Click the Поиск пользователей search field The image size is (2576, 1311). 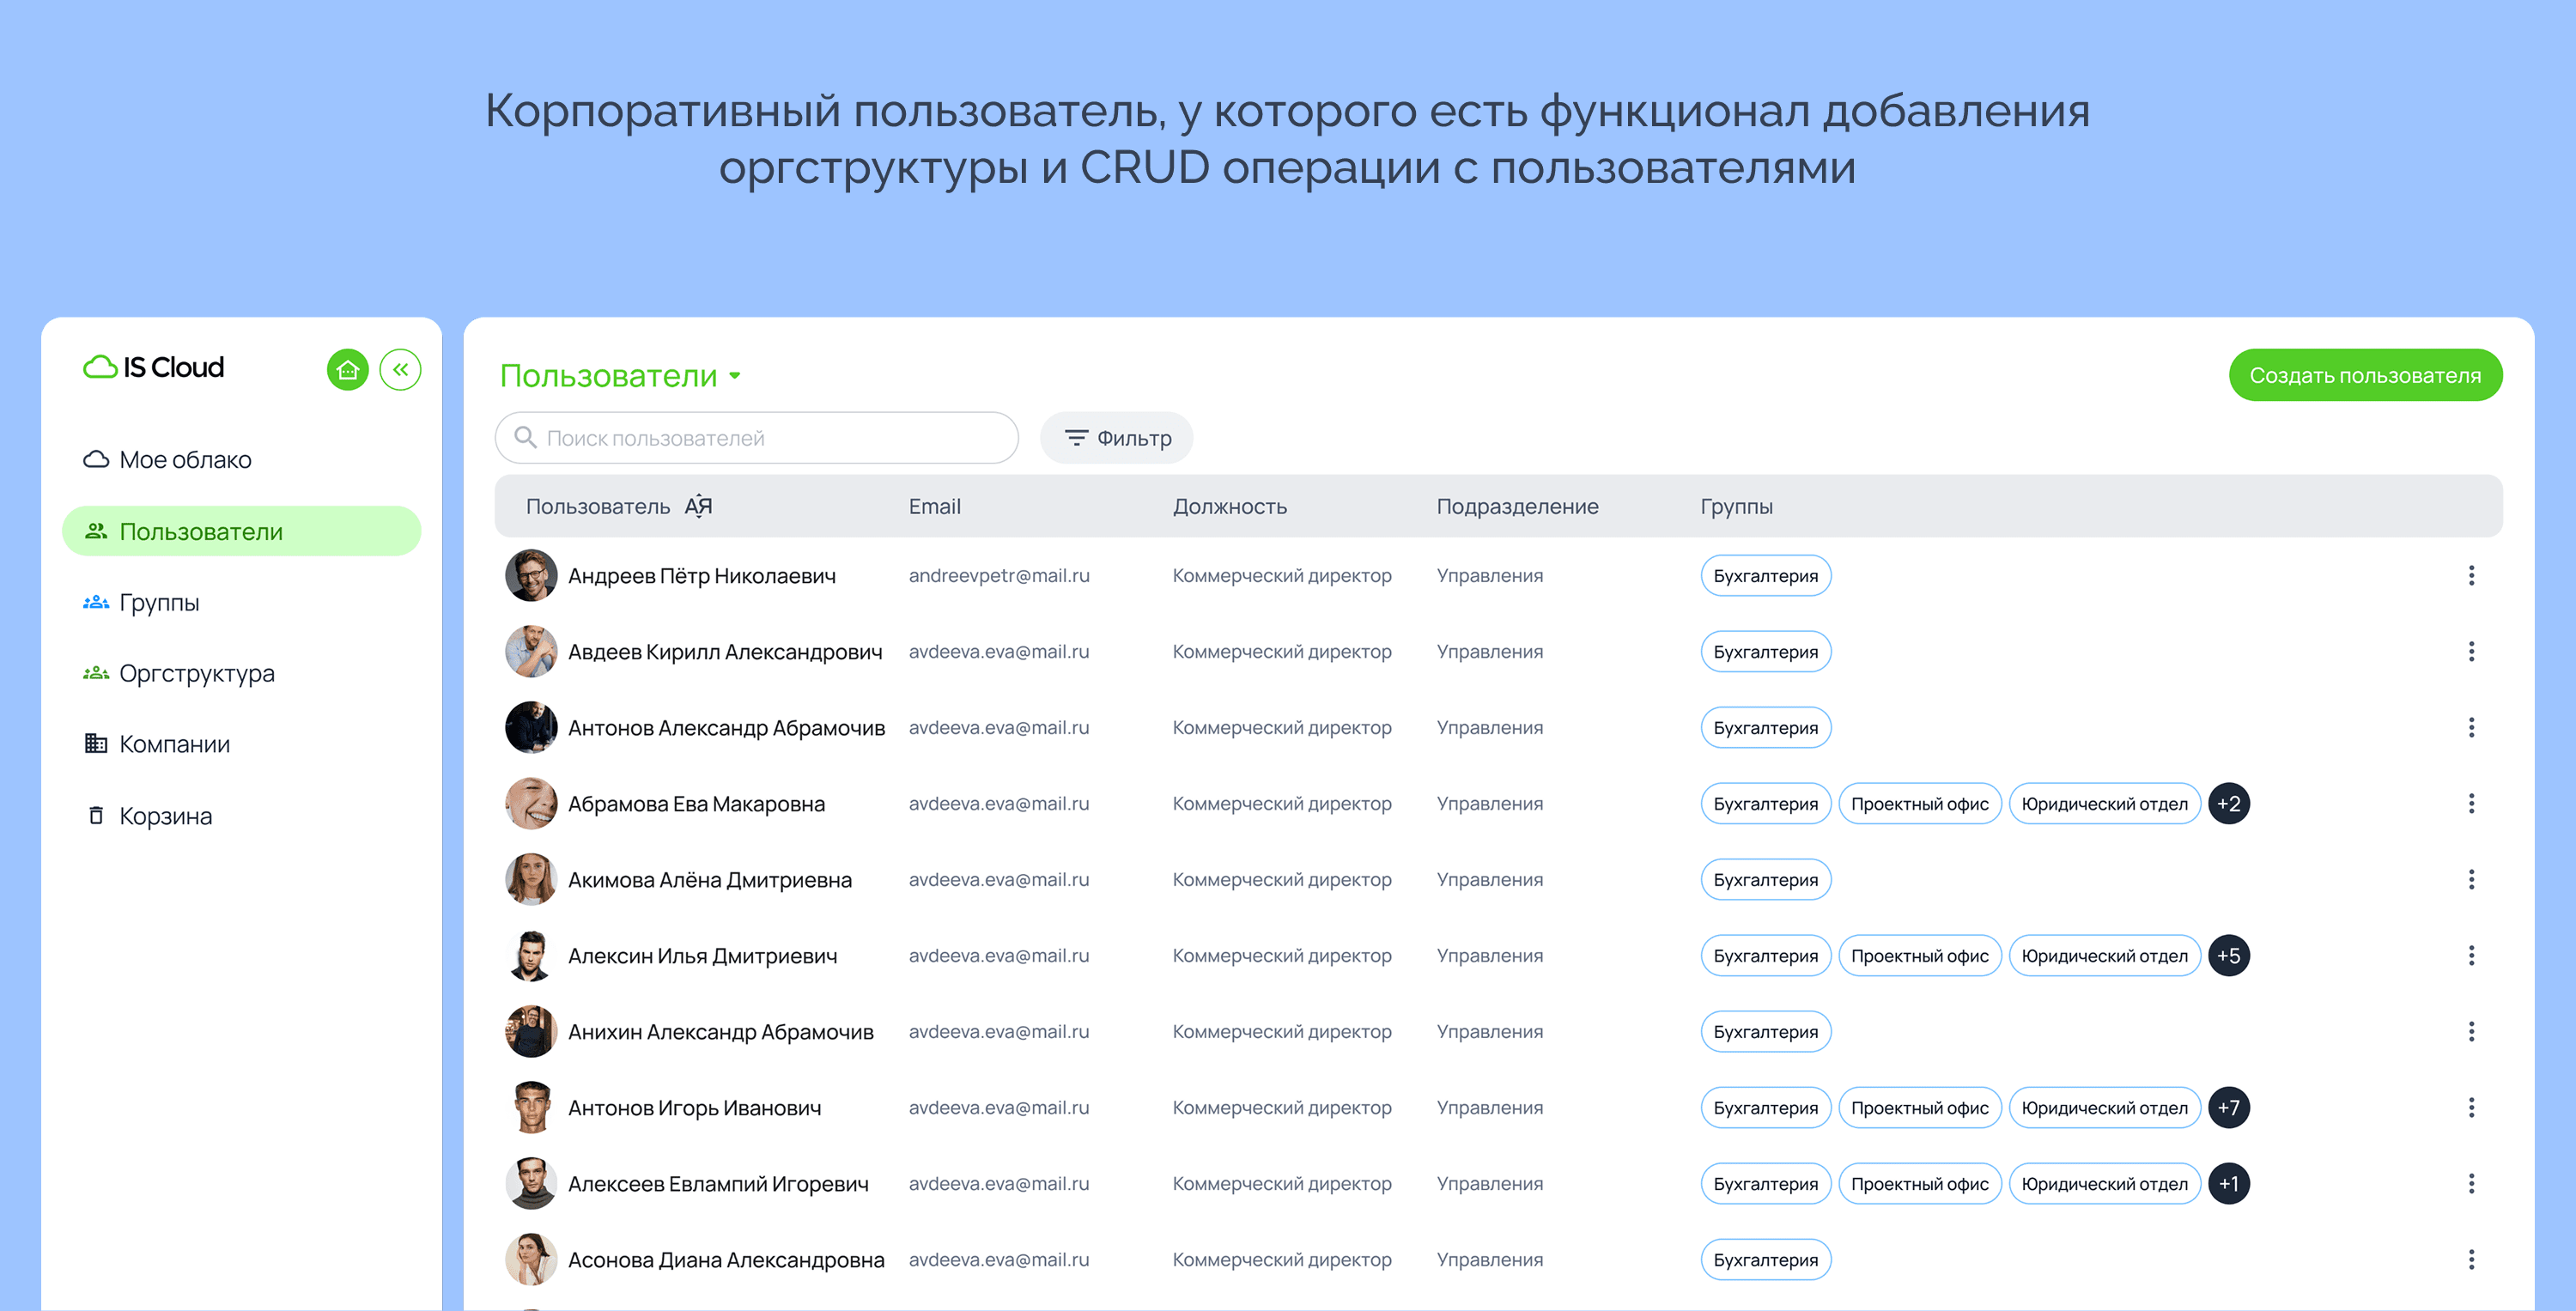point(770,438)
